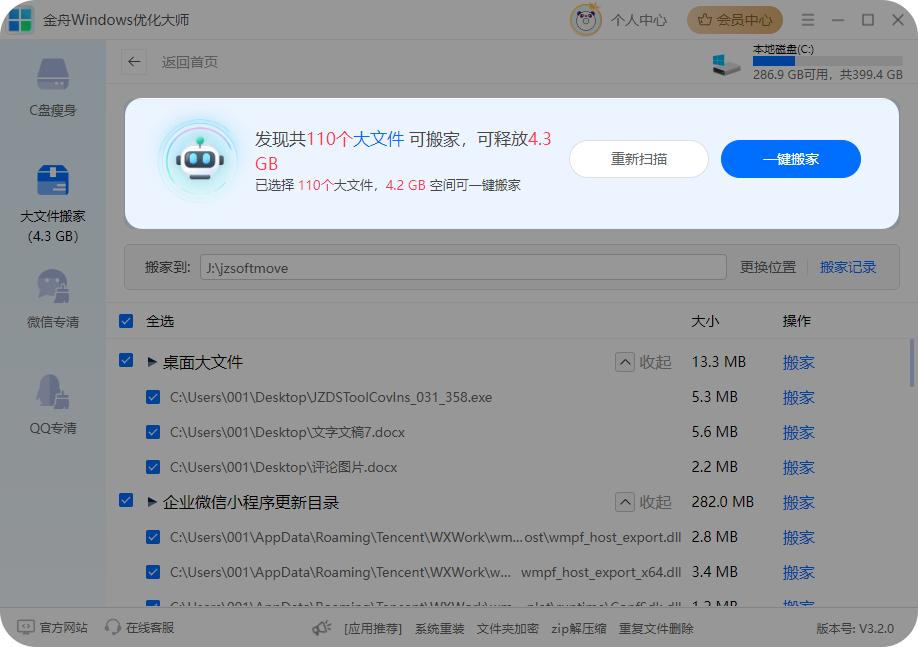Uncheck the 桌面大文件 group checkbox
Viewport: 918px width, 647px height.
[x=126, y=360]
